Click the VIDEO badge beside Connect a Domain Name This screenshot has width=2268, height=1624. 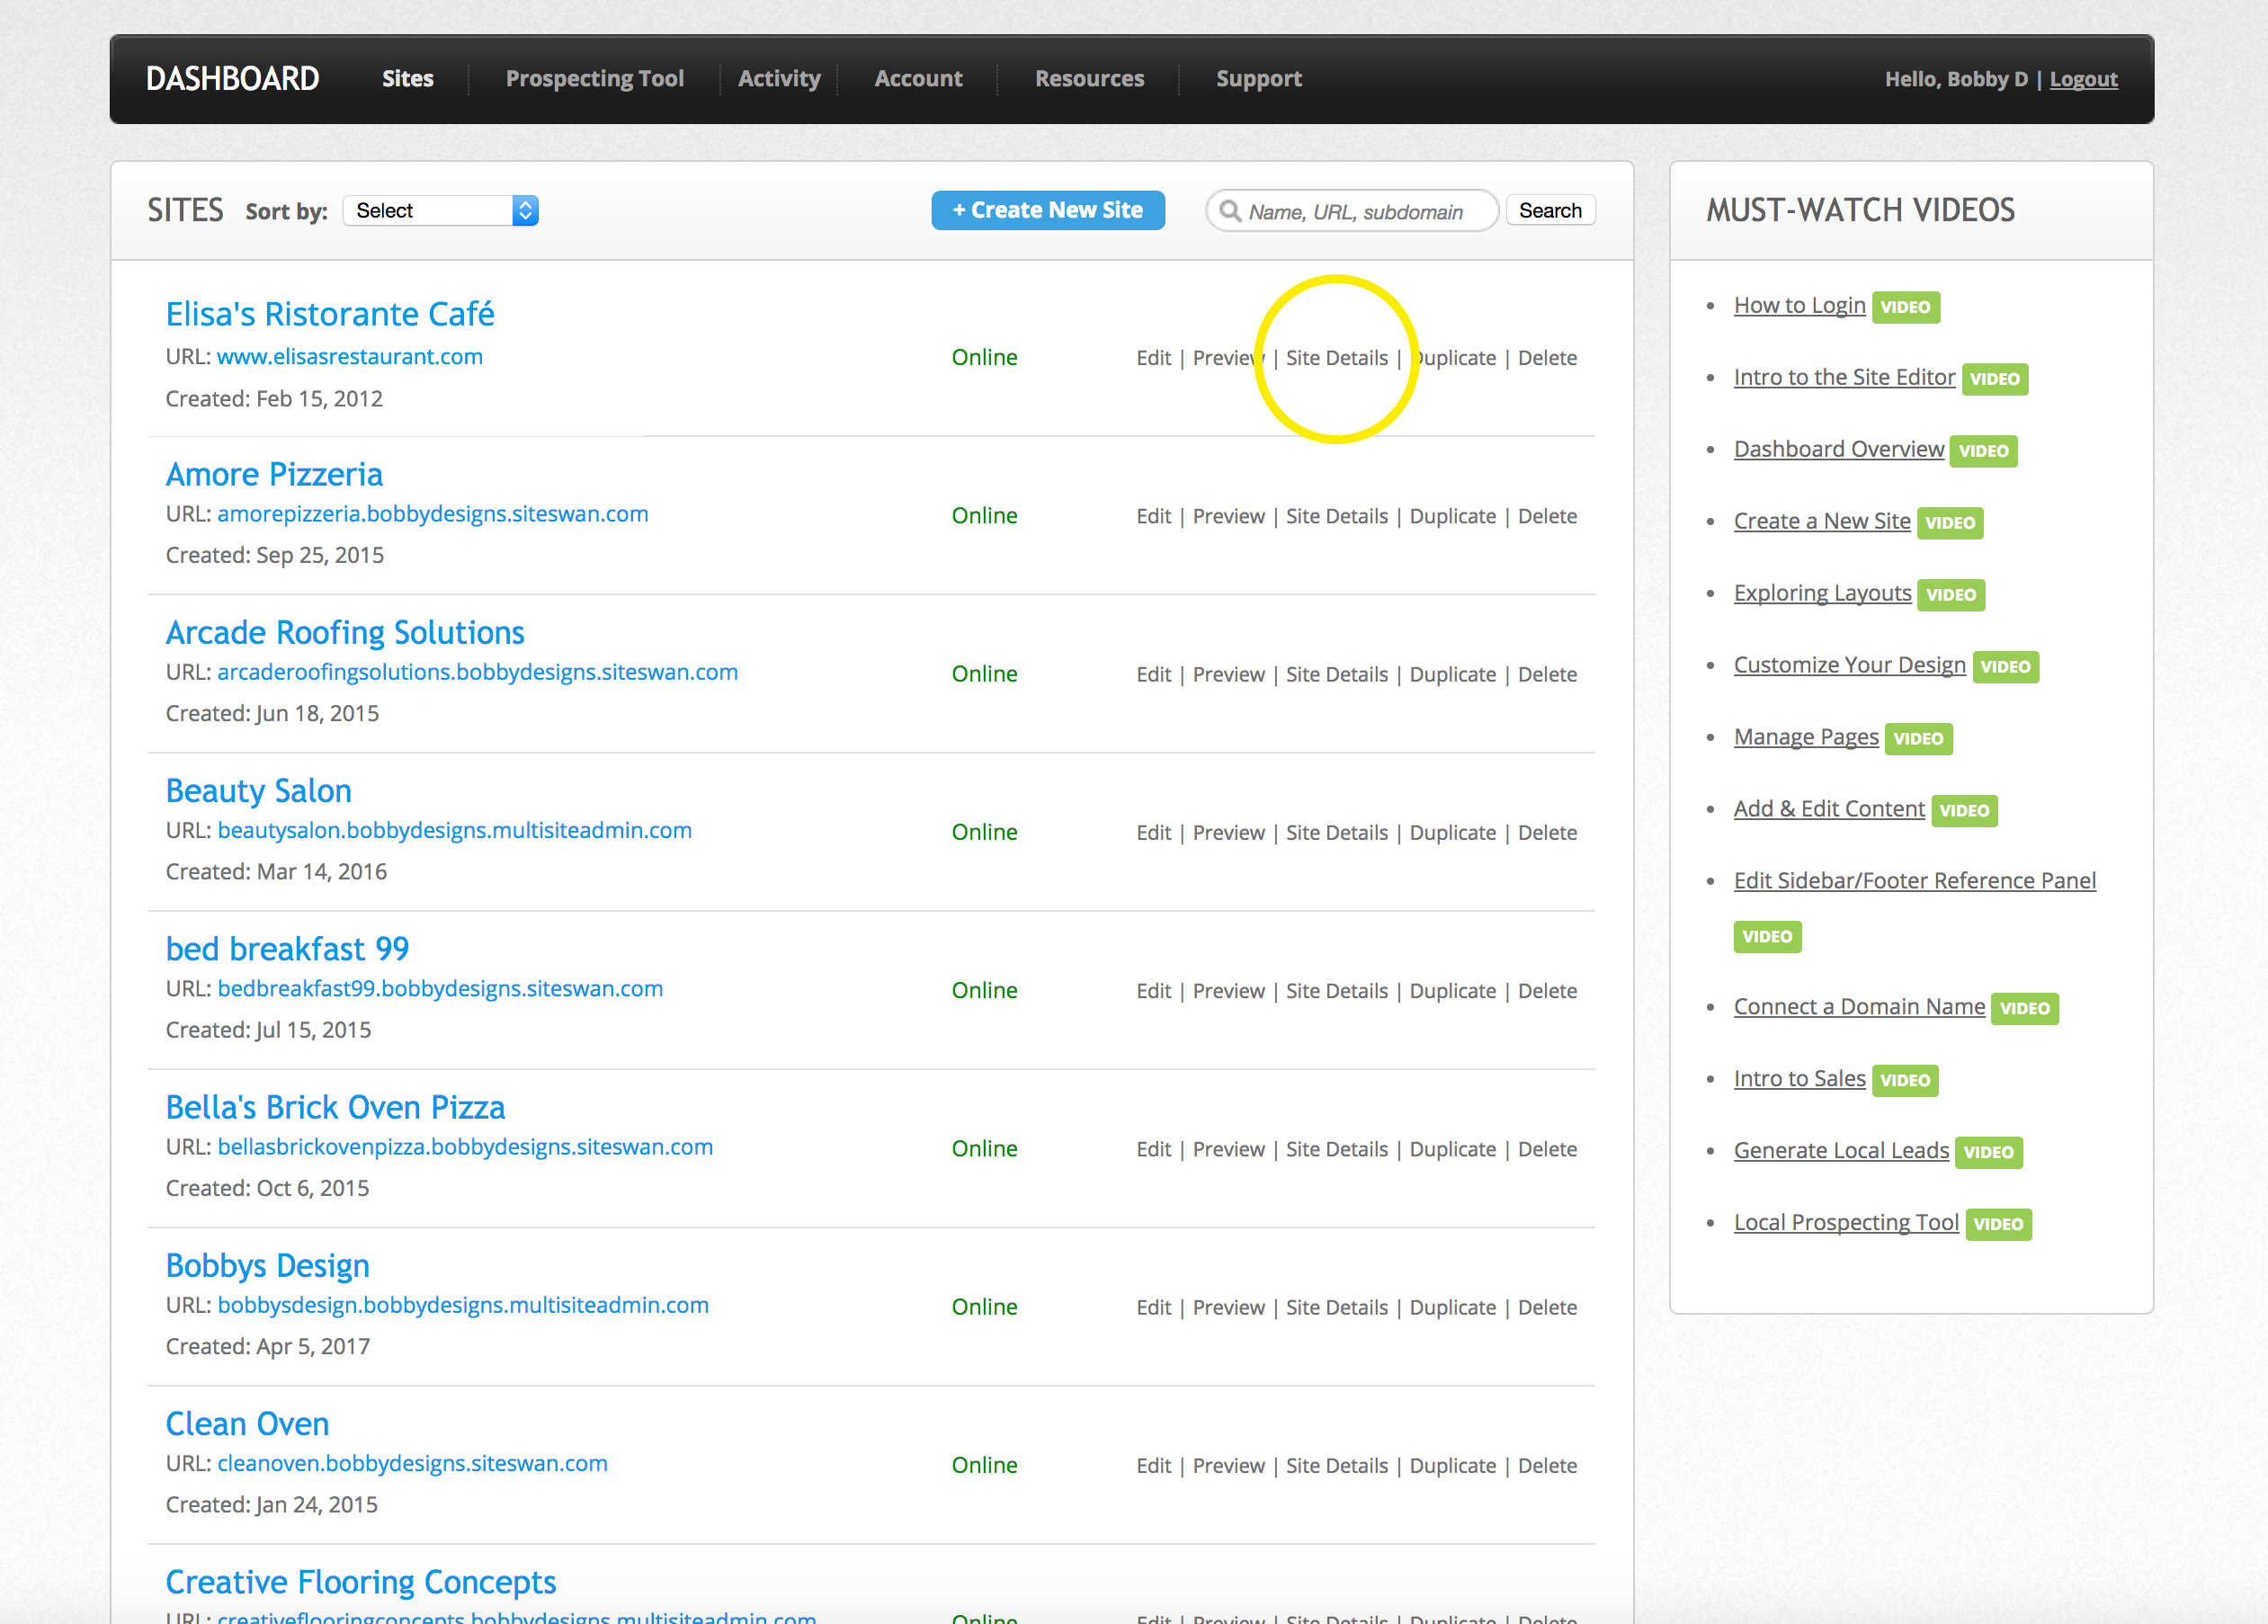[x=2024, y=1008]
